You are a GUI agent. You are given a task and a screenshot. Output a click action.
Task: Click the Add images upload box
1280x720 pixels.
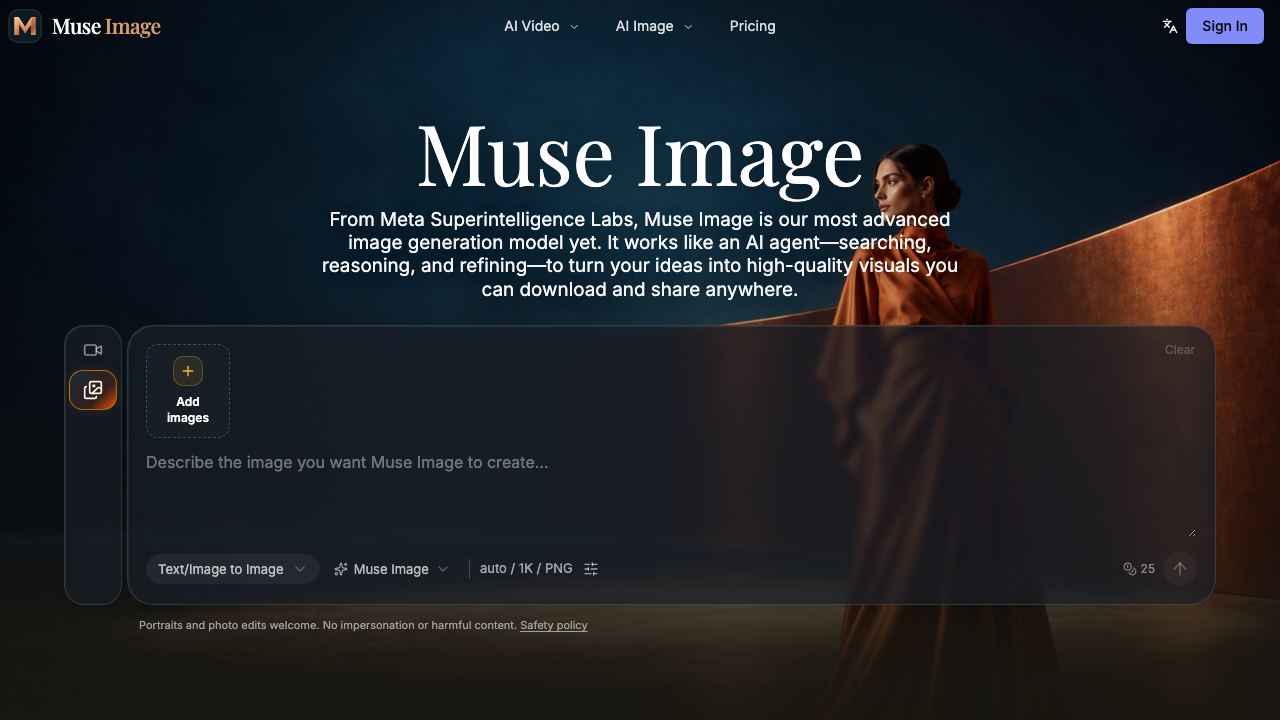188,391
